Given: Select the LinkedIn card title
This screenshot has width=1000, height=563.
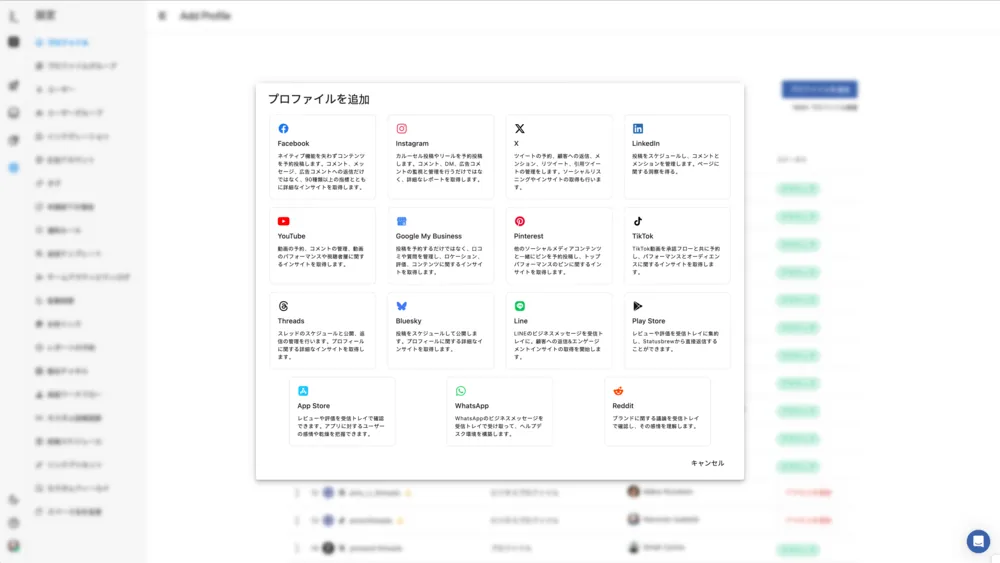Looking at the screenshot, I should (645, 143).
